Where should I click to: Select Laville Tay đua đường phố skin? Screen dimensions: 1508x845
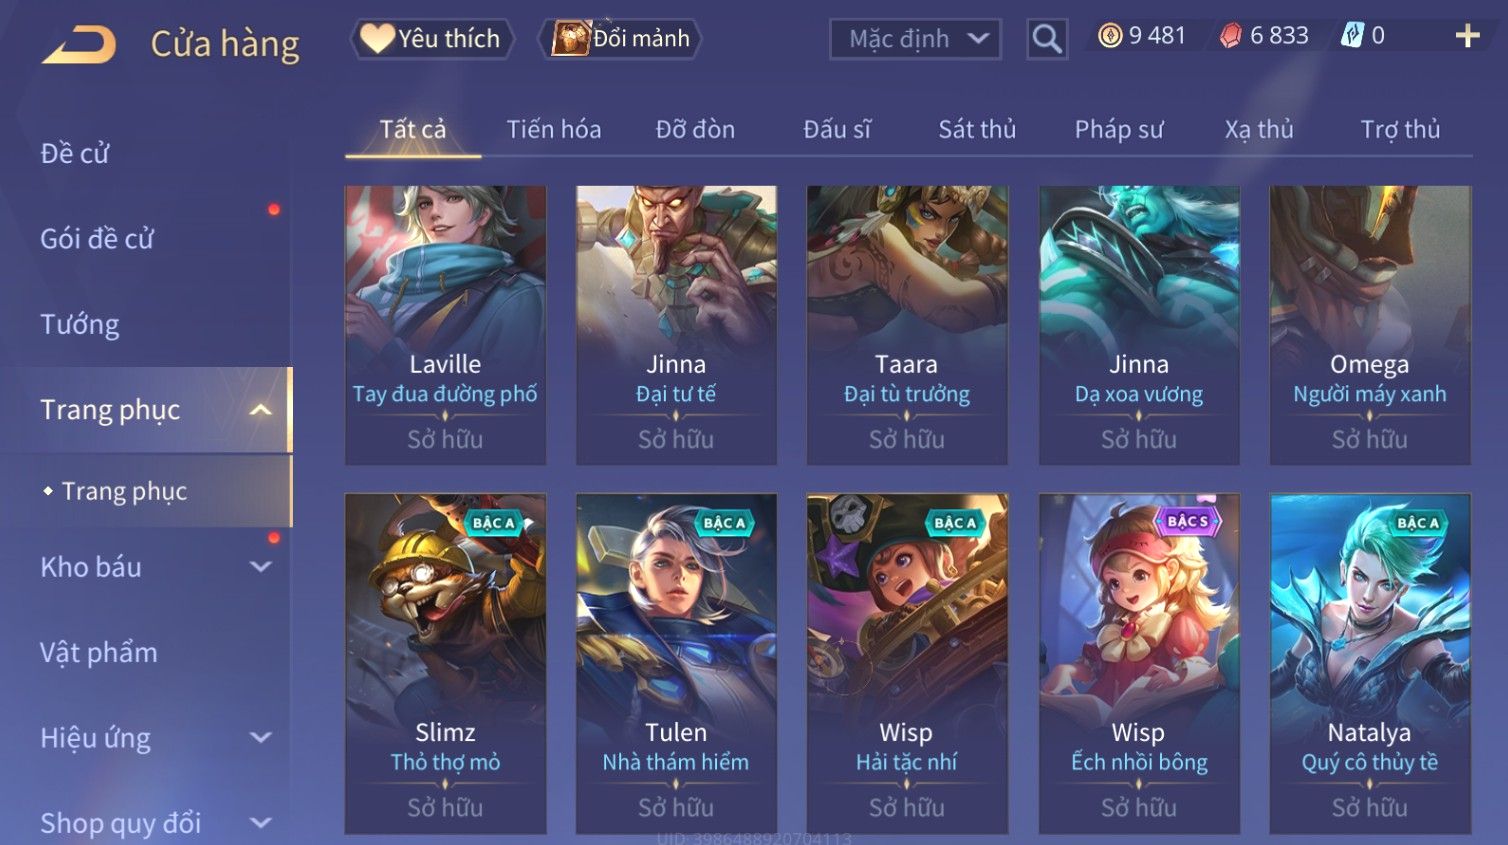click(x=445, y=325)
